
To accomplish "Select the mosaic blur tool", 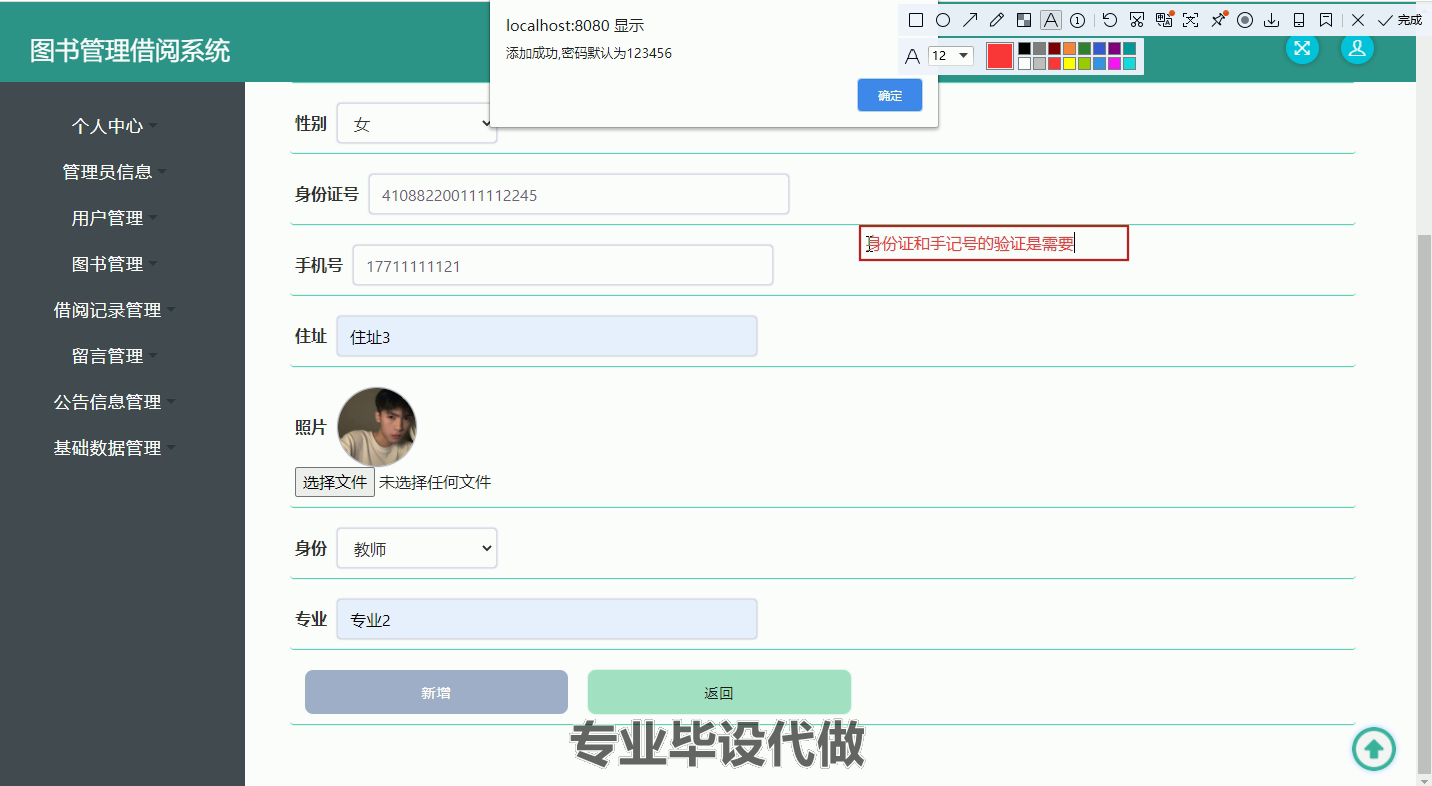I will tap(1024, 20).
